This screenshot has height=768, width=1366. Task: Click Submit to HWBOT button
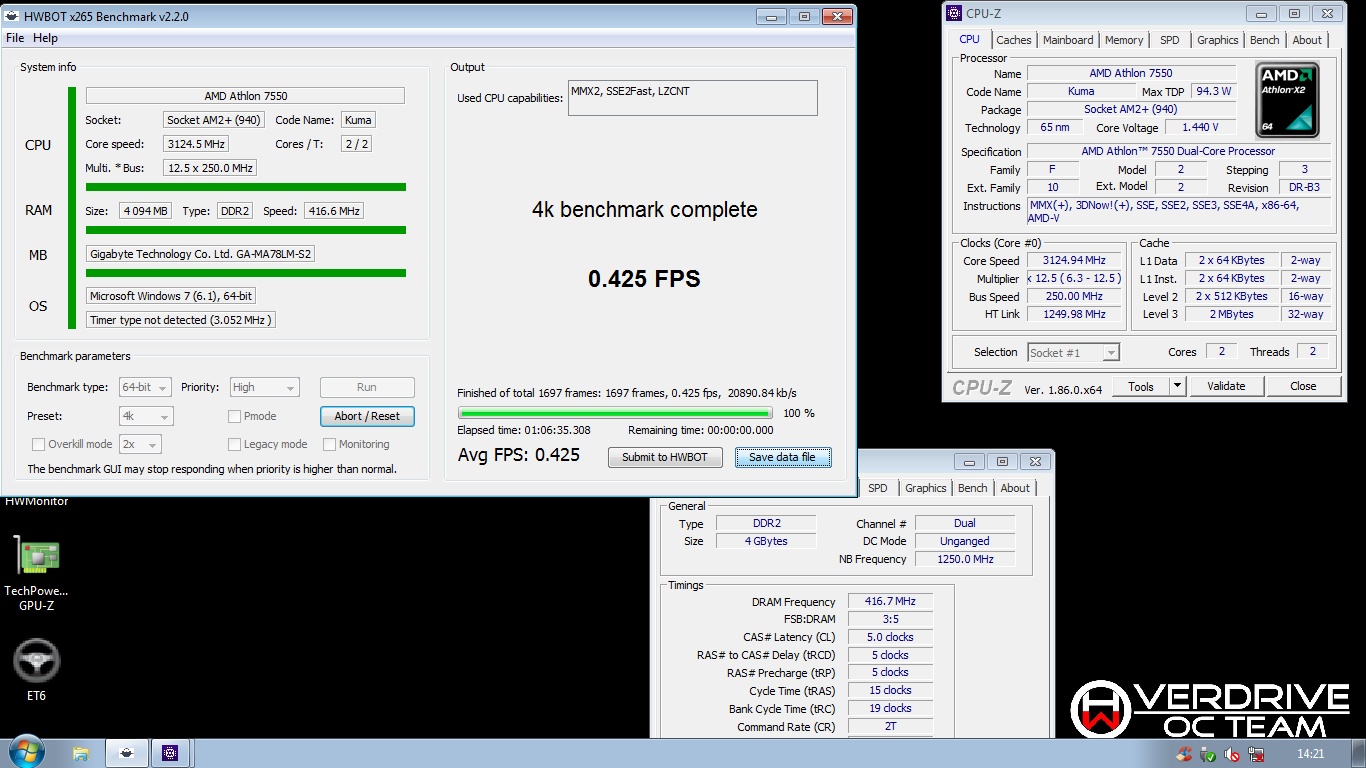[x=665, y=457]
